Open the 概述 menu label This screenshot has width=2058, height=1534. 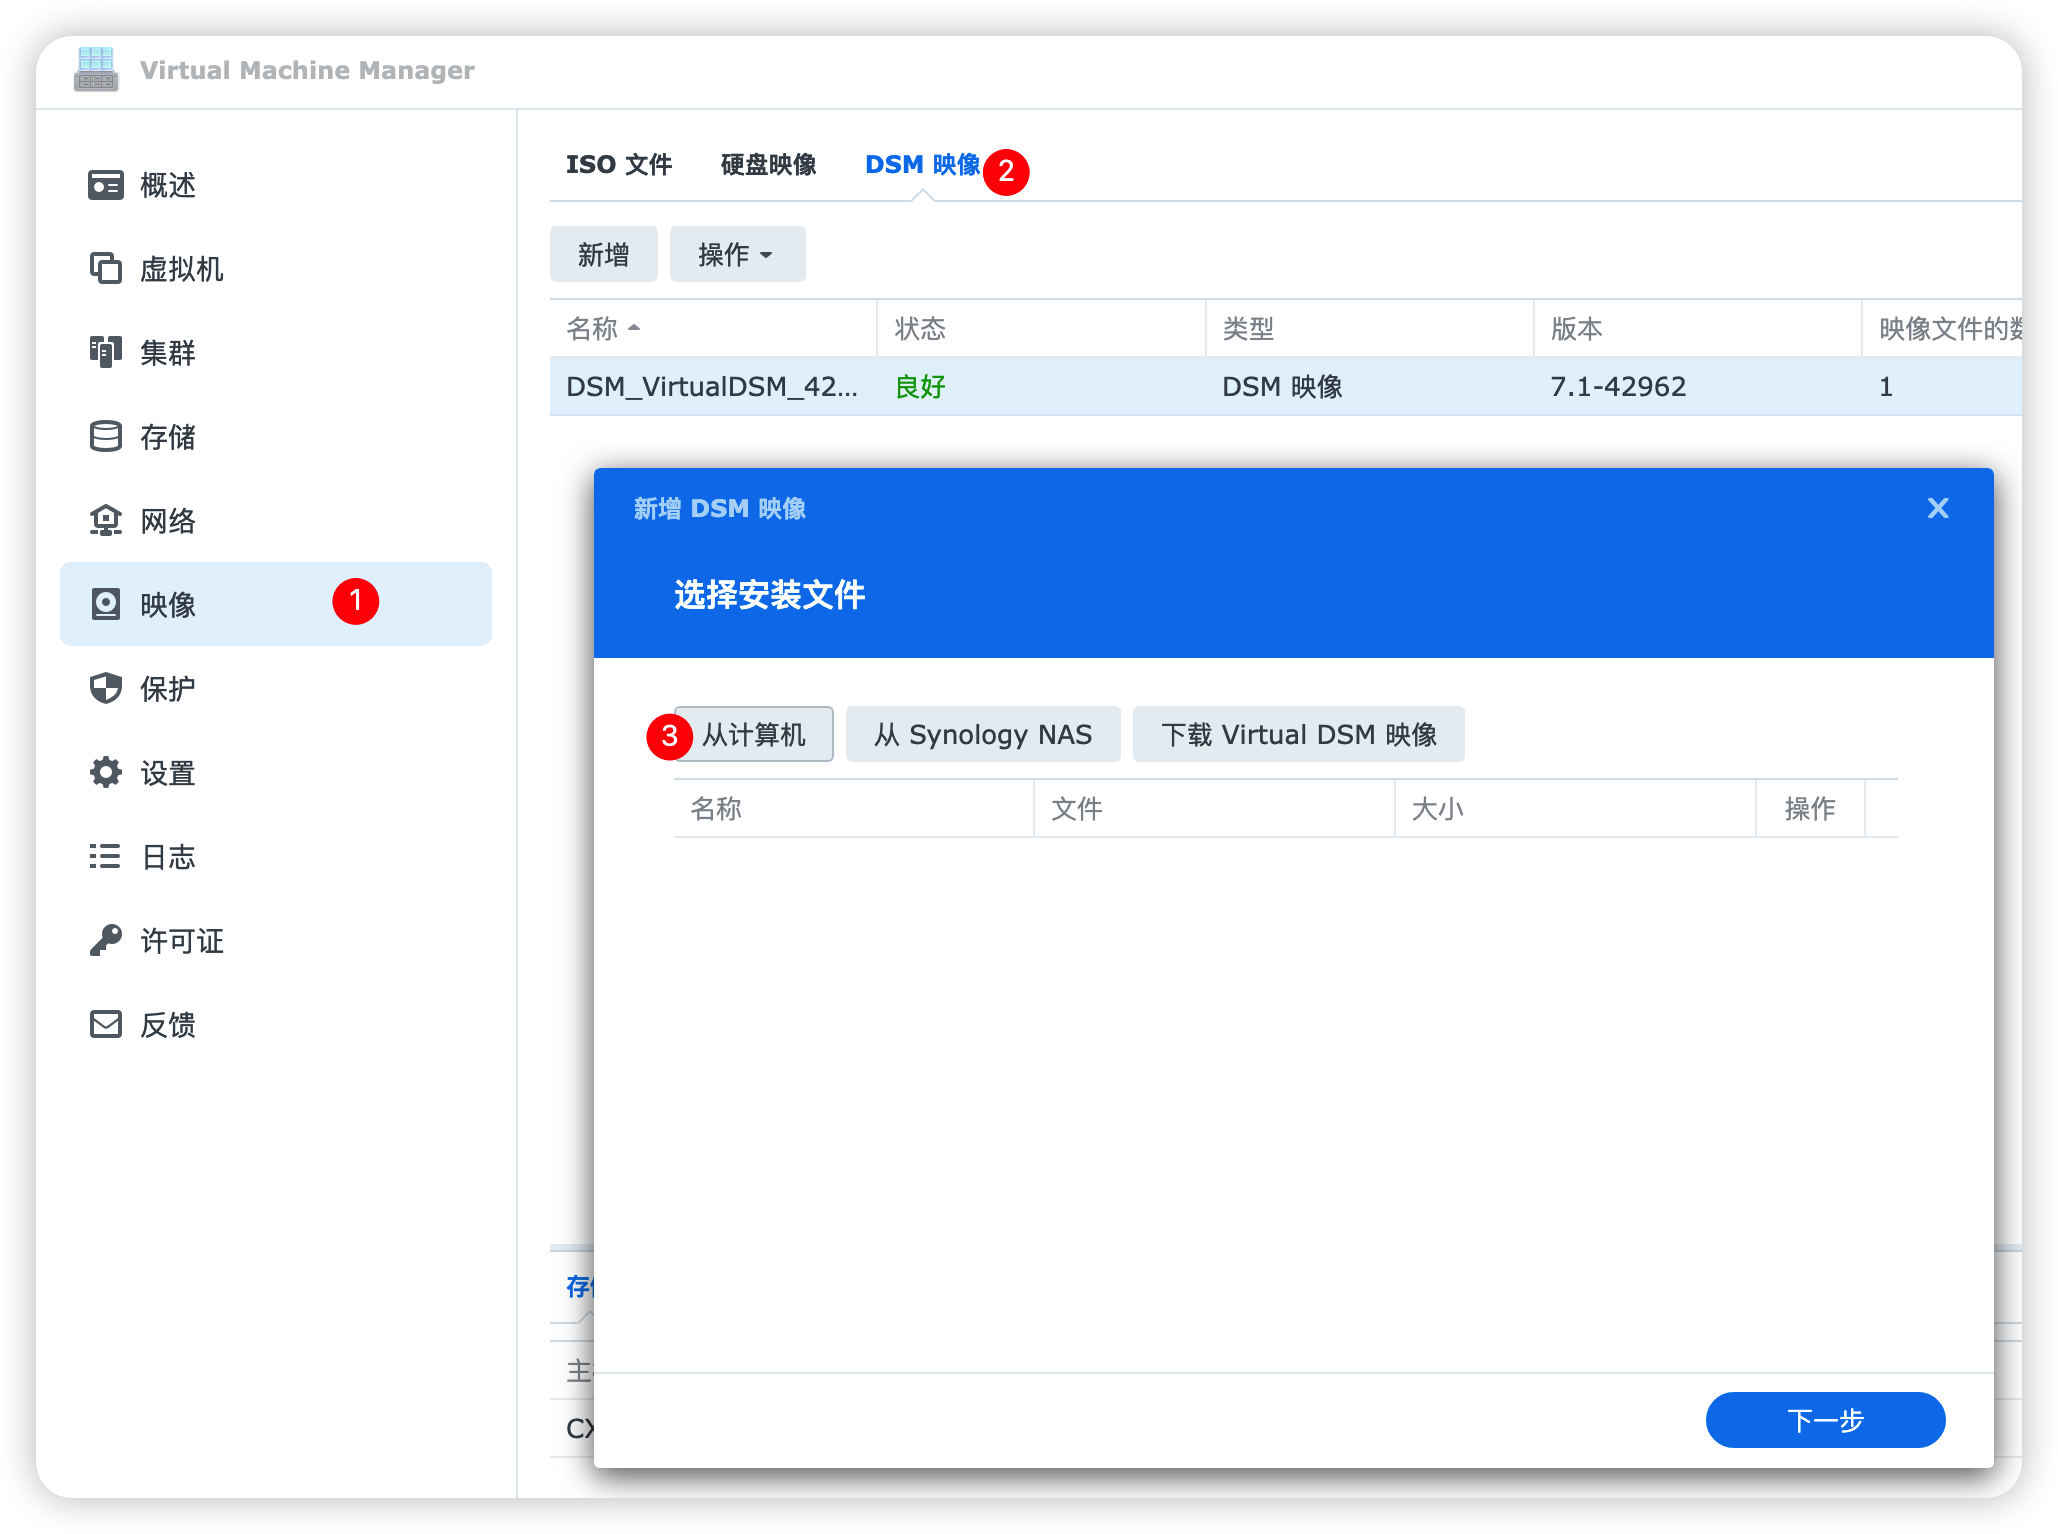[x=168, y=185]
